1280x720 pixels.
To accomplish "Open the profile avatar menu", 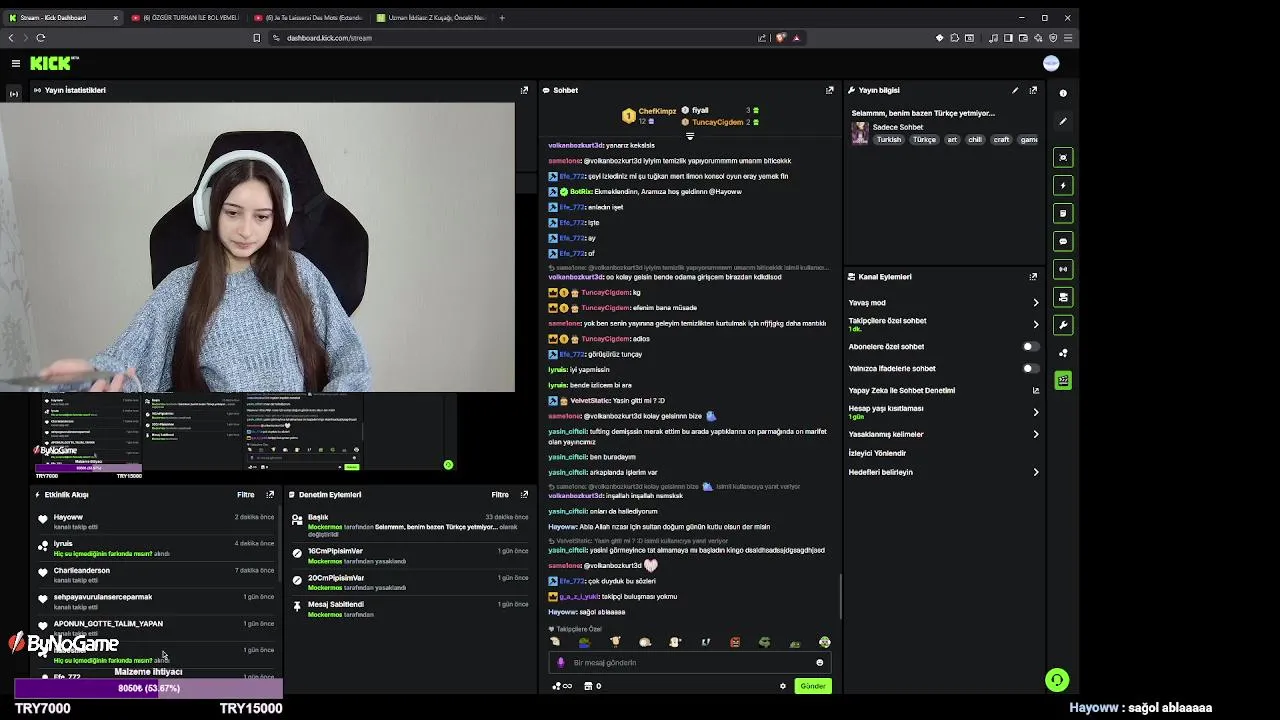I will (x=1051, y=63).
